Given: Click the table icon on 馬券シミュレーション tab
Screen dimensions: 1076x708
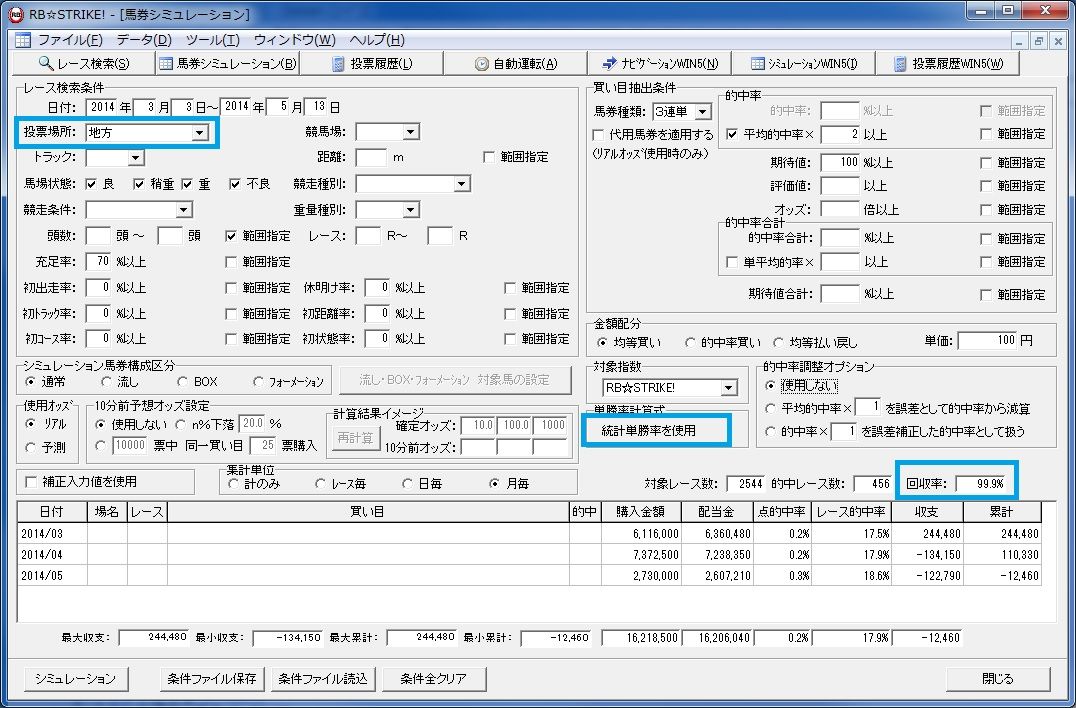Looking at the screenshot, I should (x=165, y=64).
